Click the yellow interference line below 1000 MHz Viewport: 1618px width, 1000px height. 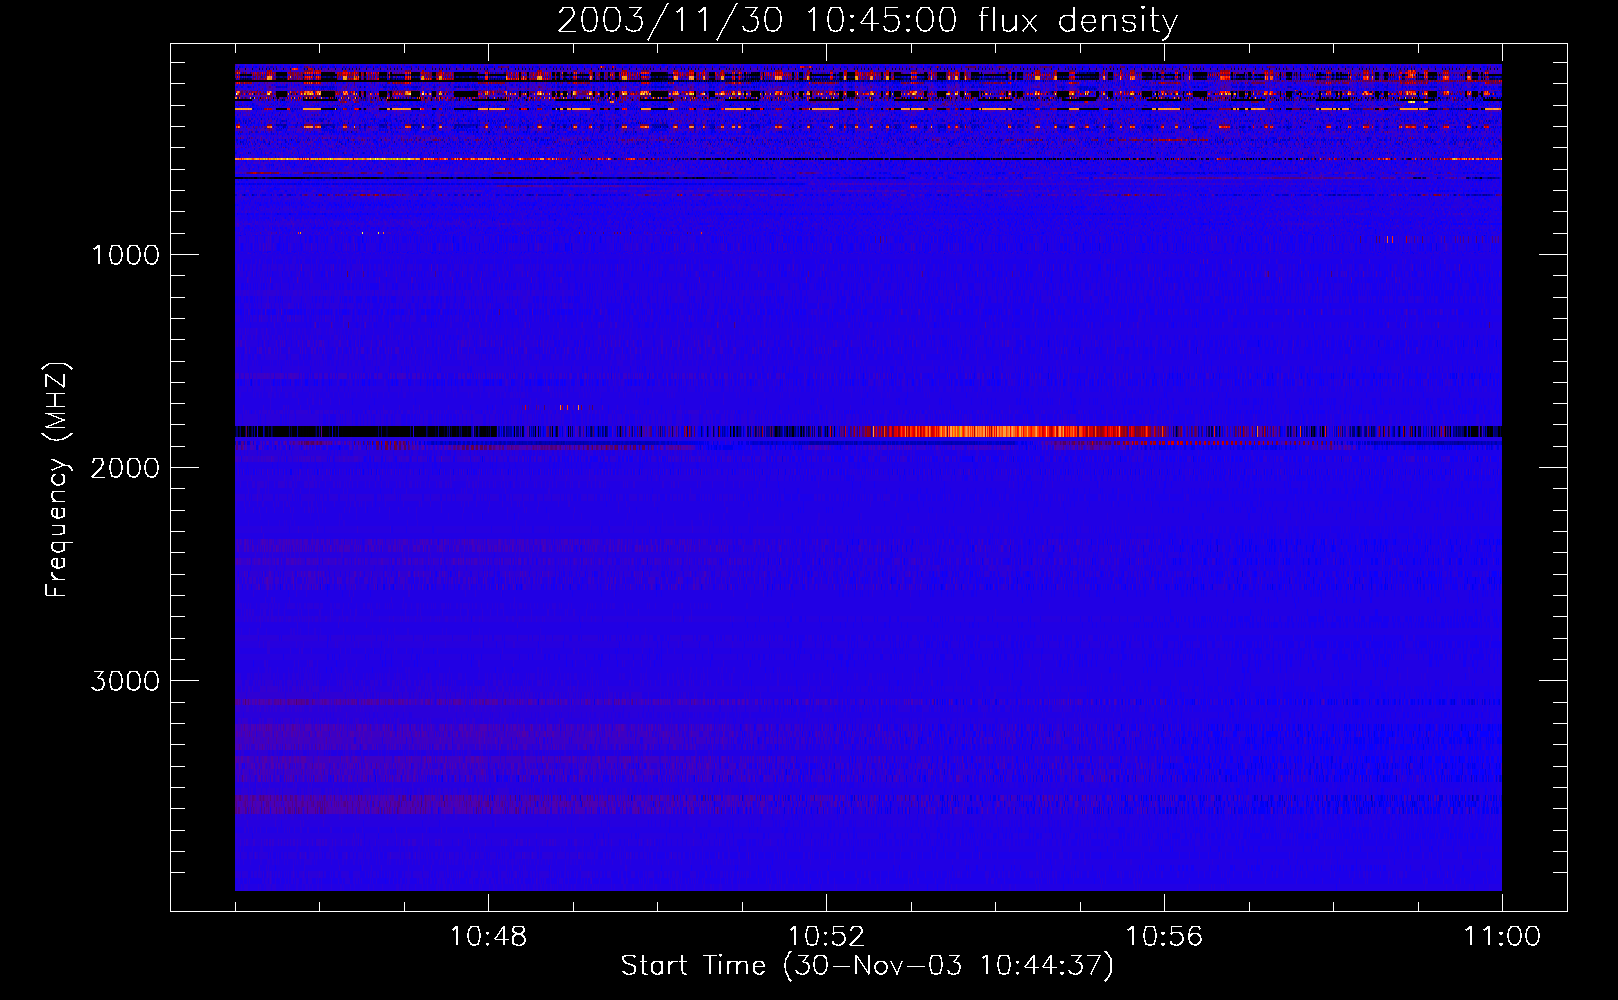point(400,159)
